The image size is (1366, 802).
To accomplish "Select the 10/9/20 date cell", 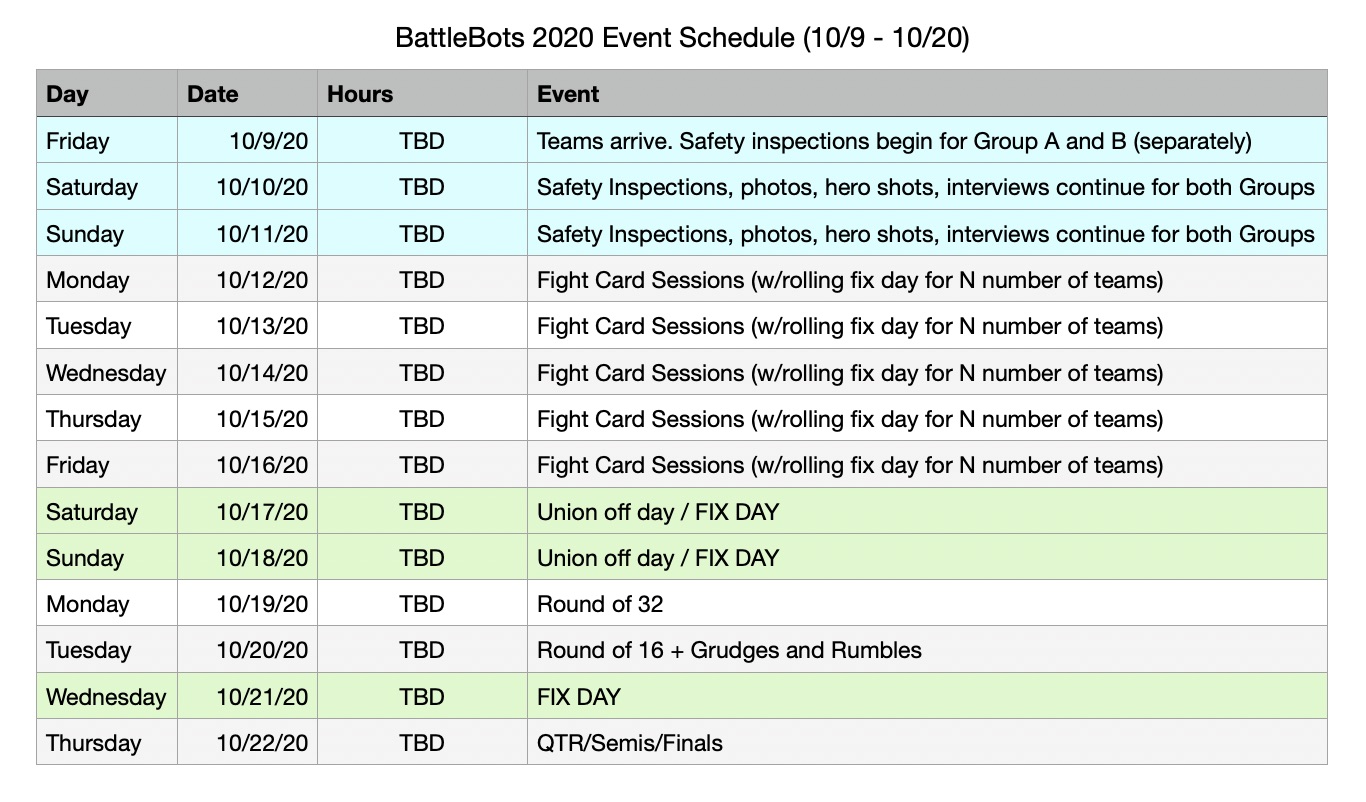I will pyautogui.click(x=247, y=141).
